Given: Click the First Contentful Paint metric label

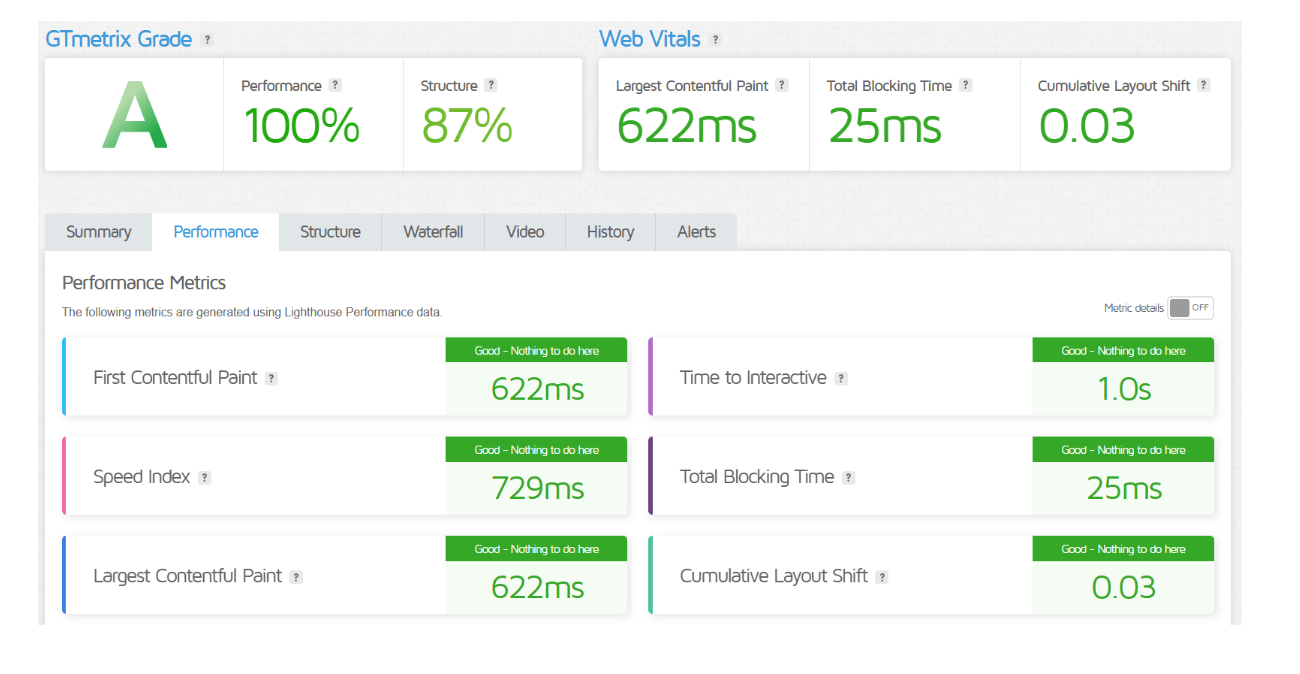Looking at the screenshot, I should point(175,378).
